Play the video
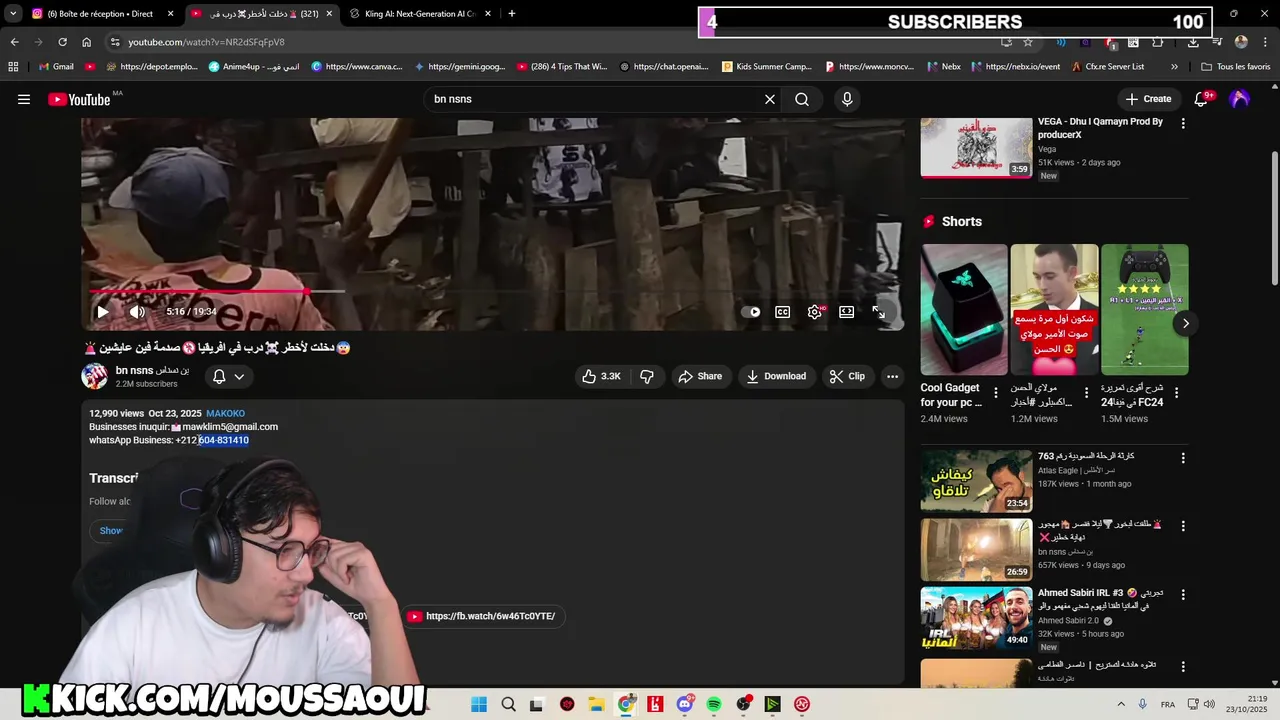 [102, 312]
